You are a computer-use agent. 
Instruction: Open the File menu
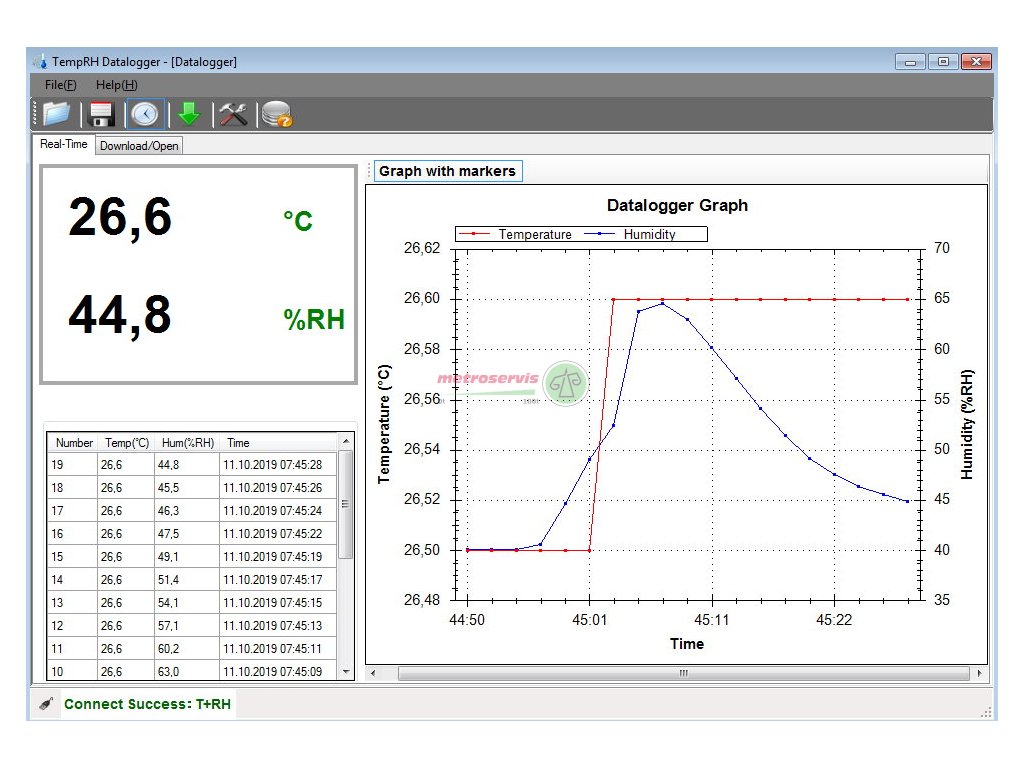pyautogui.click(x=60, y=85)
